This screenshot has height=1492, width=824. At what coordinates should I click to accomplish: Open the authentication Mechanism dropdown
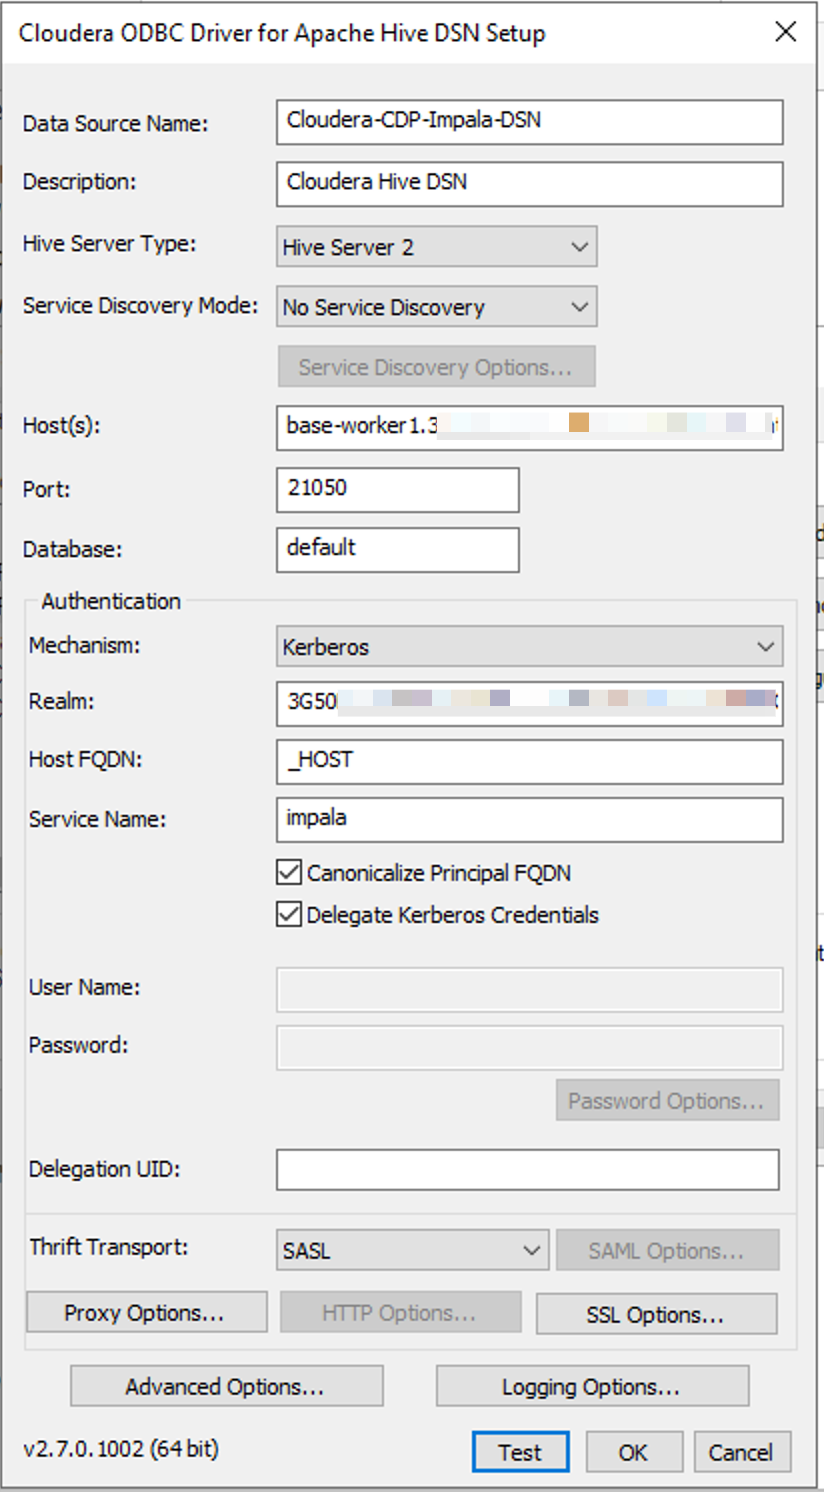click(529, 647)
